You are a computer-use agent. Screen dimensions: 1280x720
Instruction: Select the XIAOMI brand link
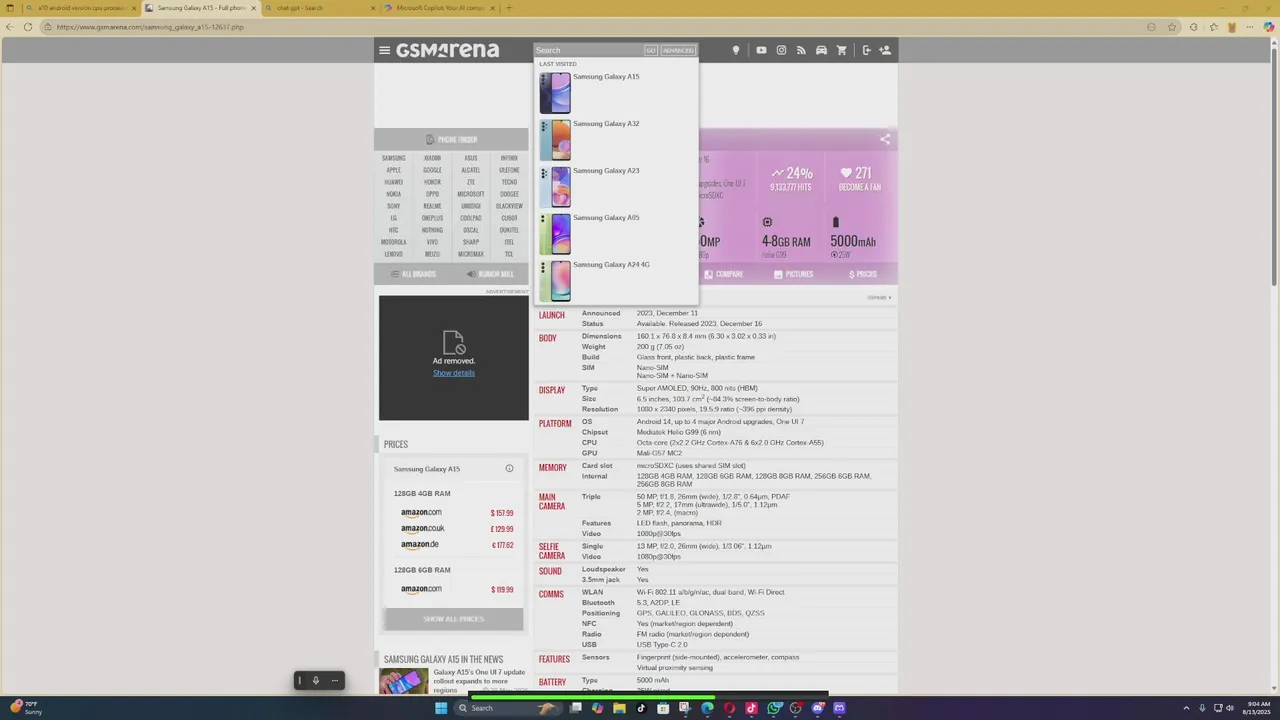[x=432, y=158]
